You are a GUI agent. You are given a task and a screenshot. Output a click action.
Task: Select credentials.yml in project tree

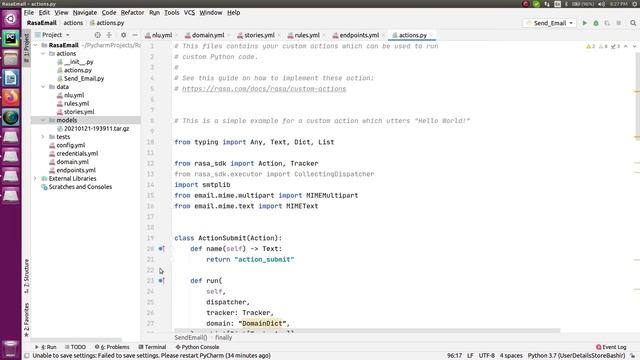(x=77, y=153)
